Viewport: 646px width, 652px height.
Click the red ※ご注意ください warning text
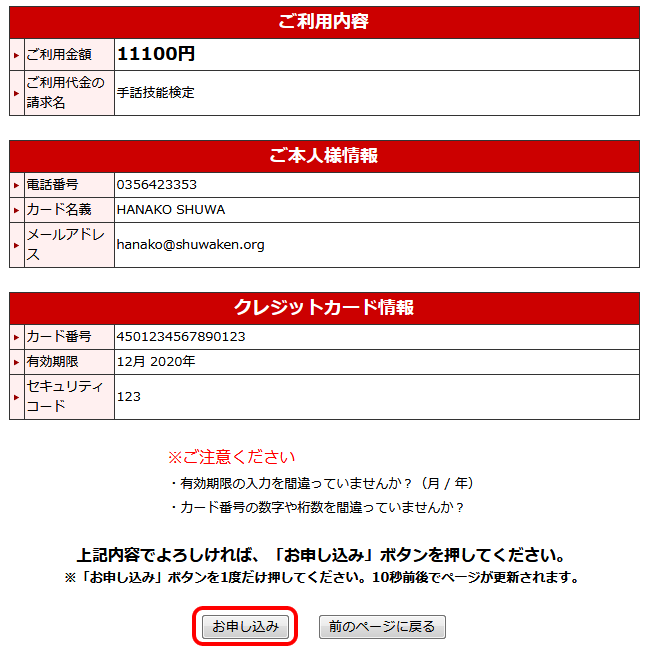pyautogui.click(x=232, y=457)
